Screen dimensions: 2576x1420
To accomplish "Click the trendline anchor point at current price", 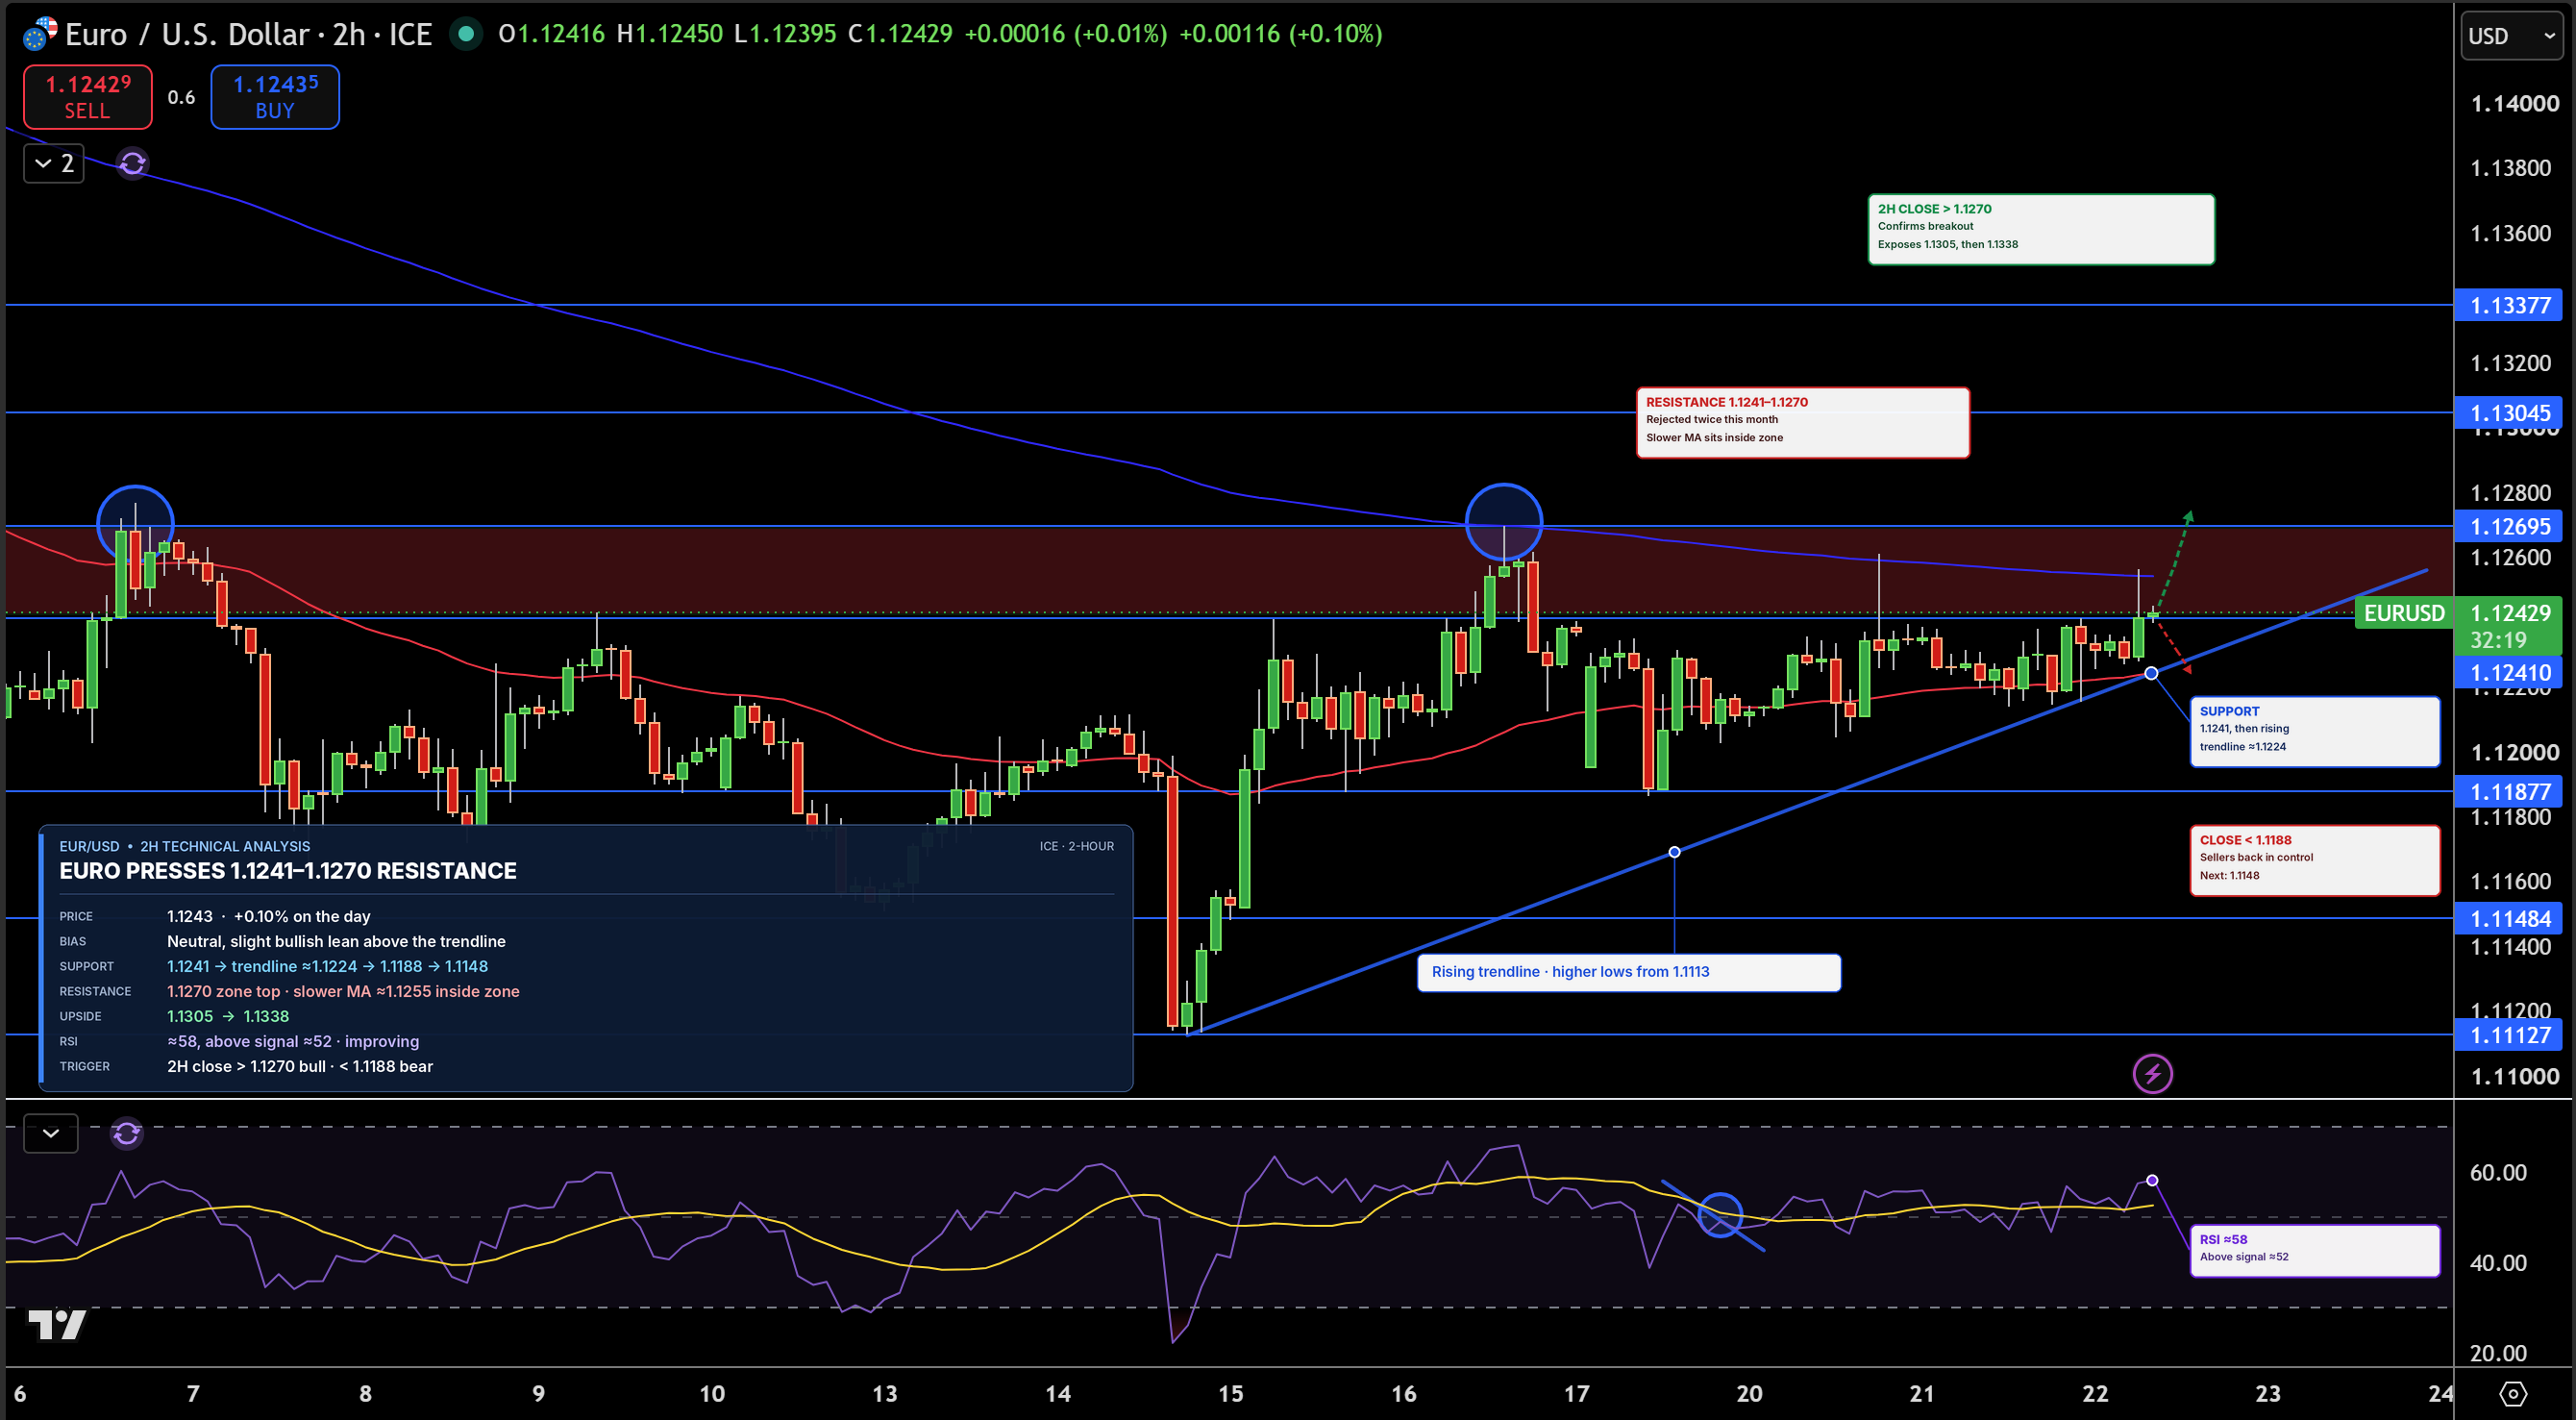I will [2151, 673].
